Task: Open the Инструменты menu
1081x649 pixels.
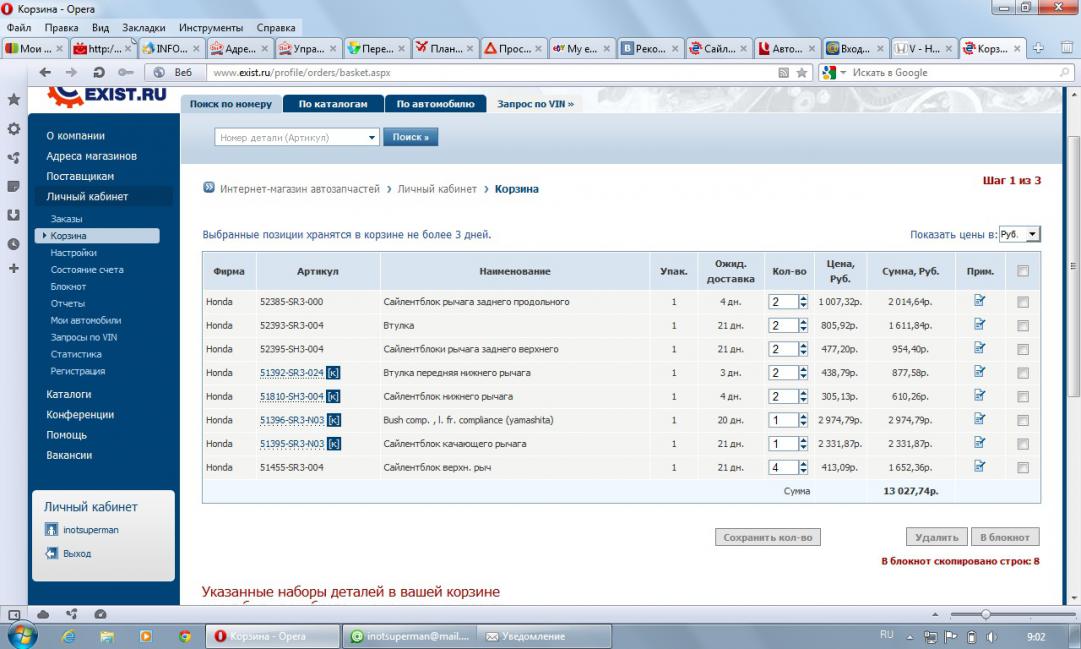Action: click(211, 28)
